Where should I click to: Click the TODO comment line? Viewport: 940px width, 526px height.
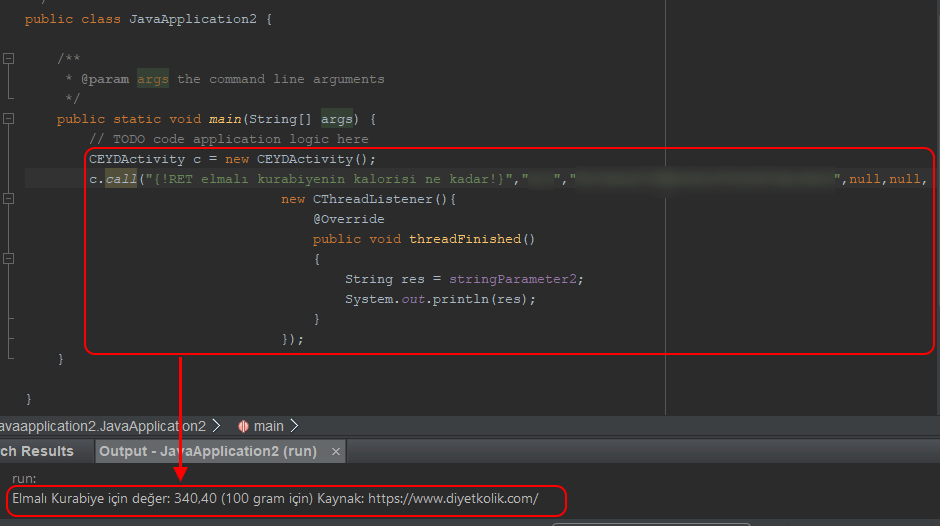point(228,139)
